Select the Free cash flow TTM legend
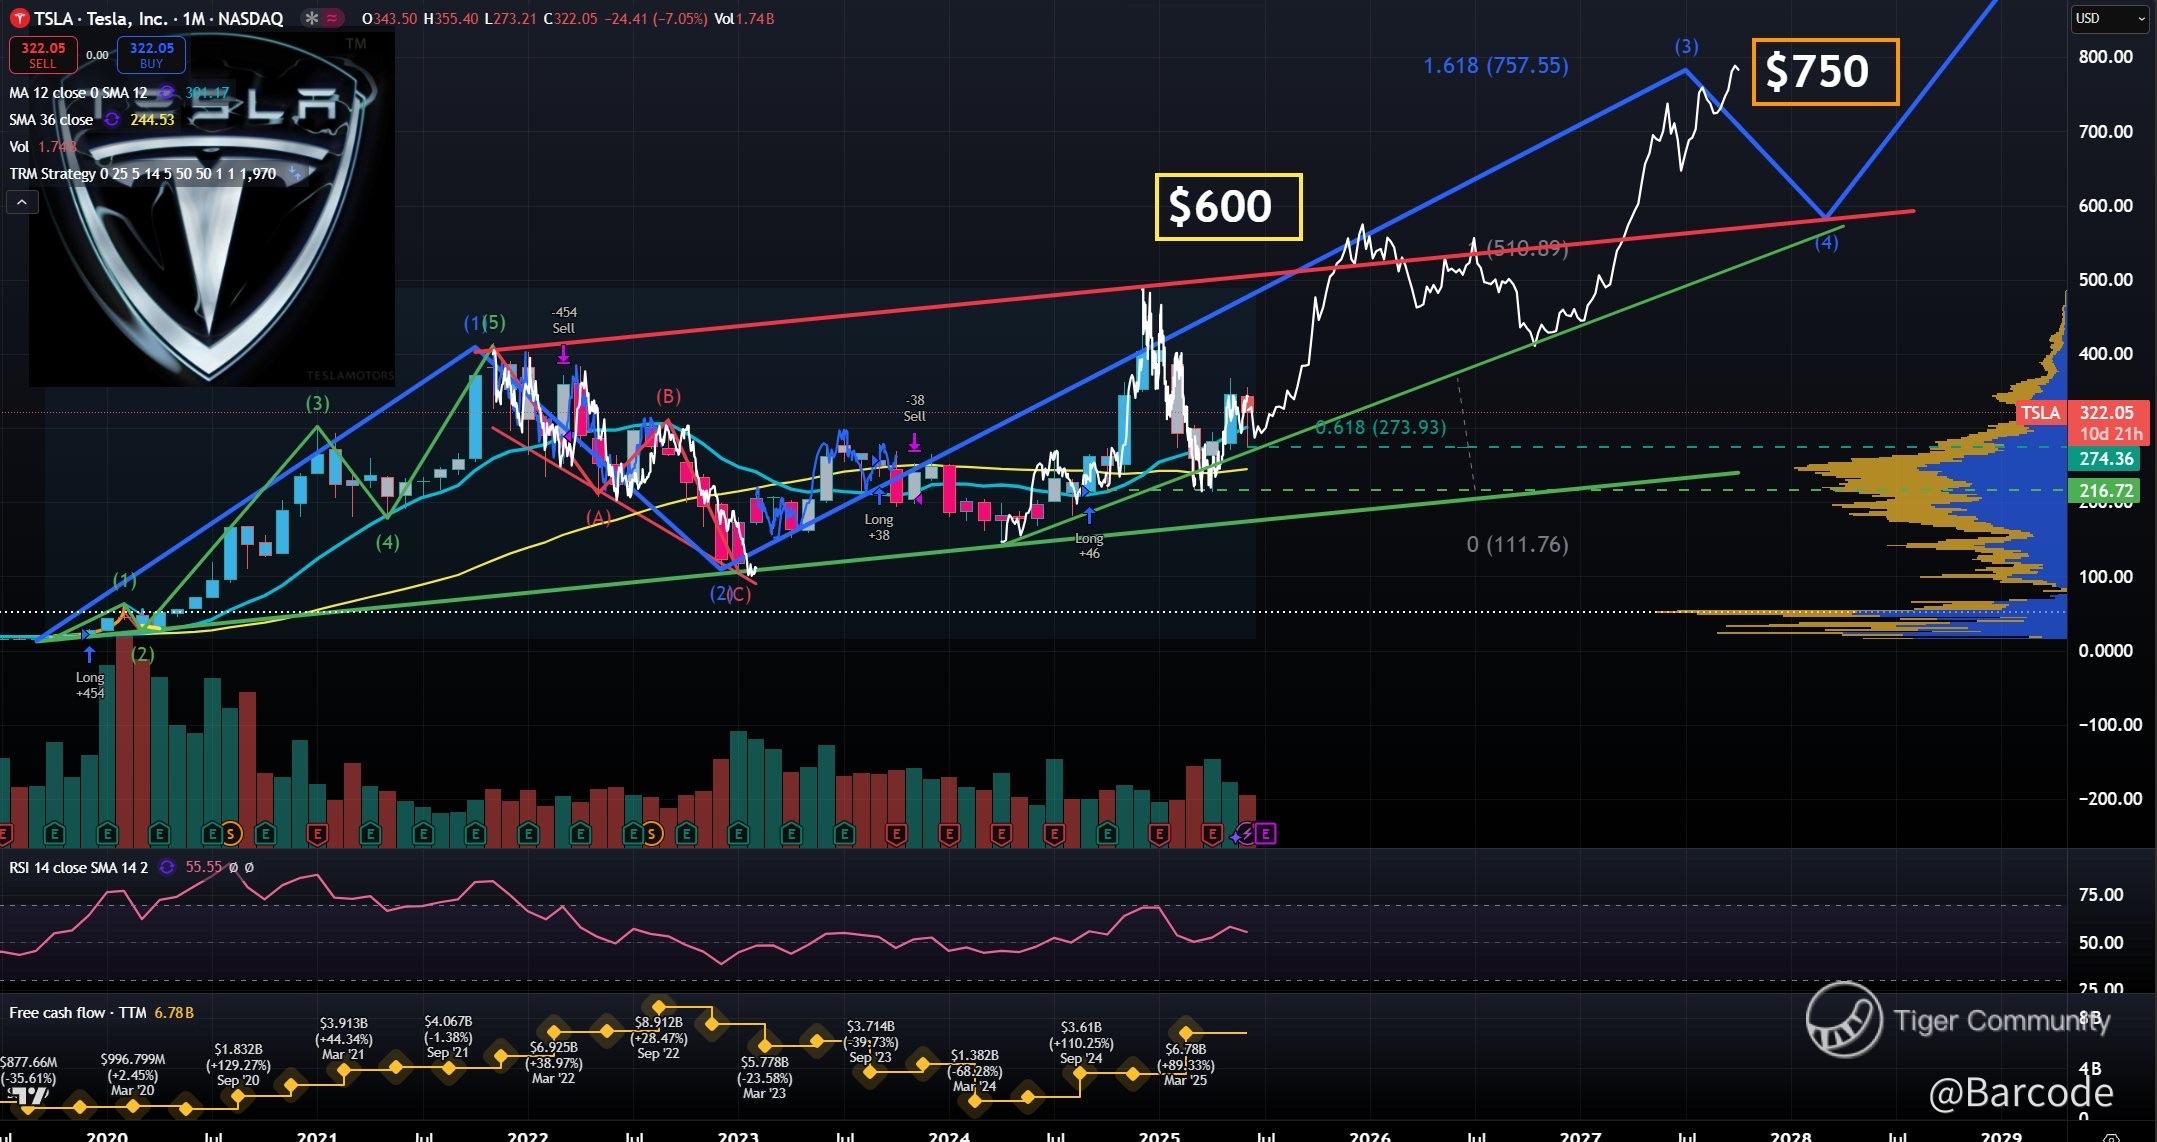2157x1142 pixels. click(x=78, y=1013)
